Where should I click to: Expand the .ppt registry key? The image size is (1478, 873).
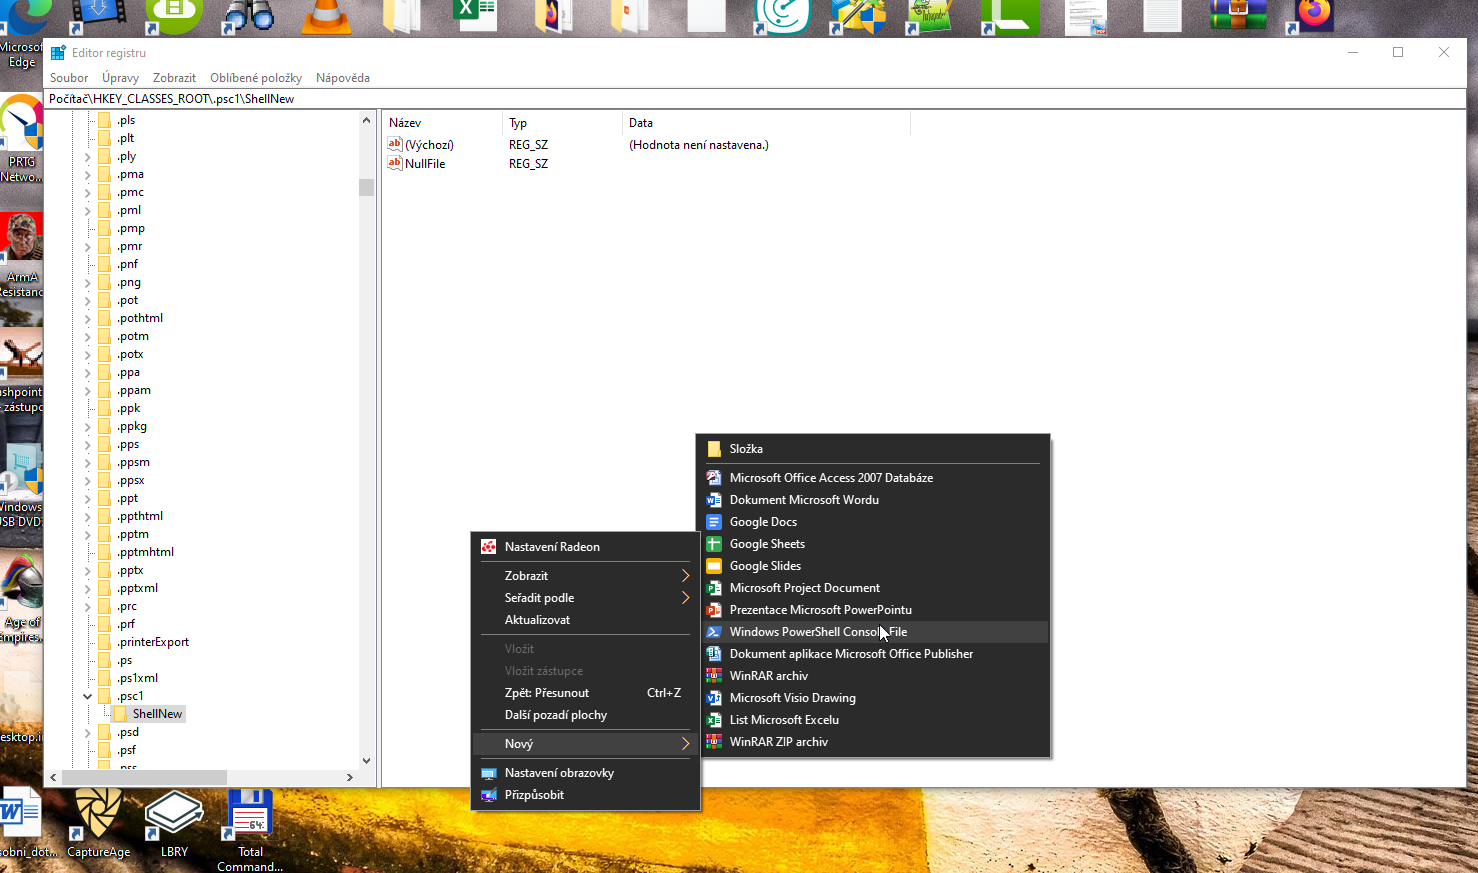pyautogui.click(x=87, y=498)
